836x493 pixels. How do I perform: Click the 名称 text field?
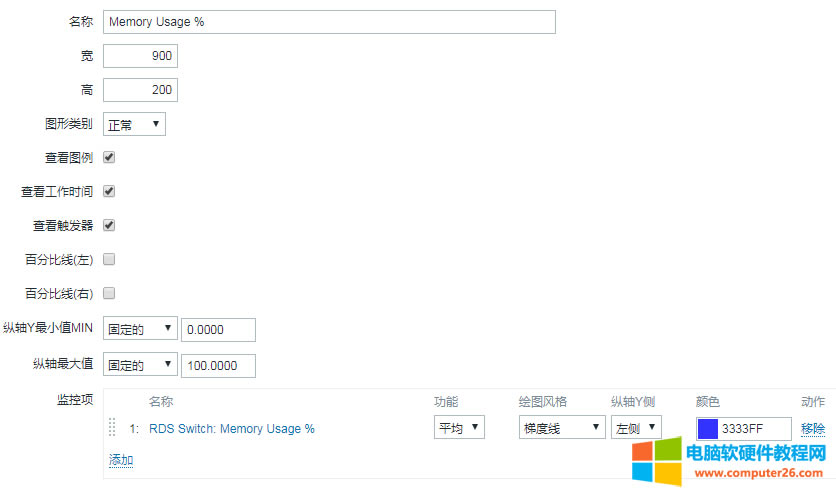pos(329,22)
